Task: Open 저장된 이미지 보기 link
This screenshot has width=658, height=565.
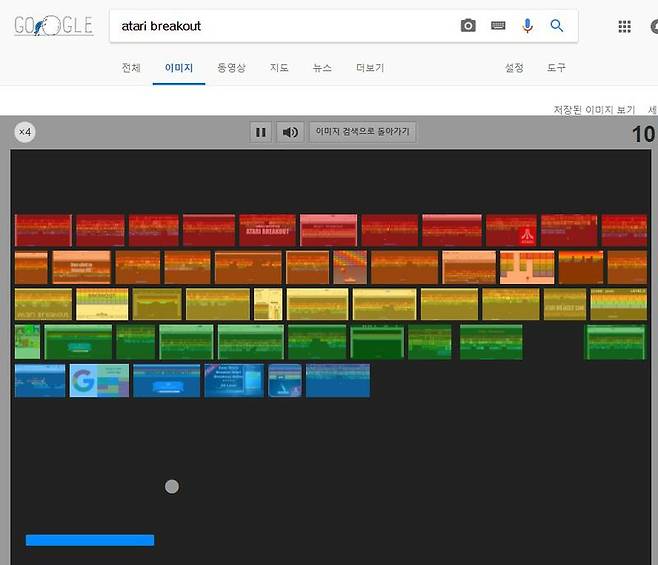Action: 594,109
